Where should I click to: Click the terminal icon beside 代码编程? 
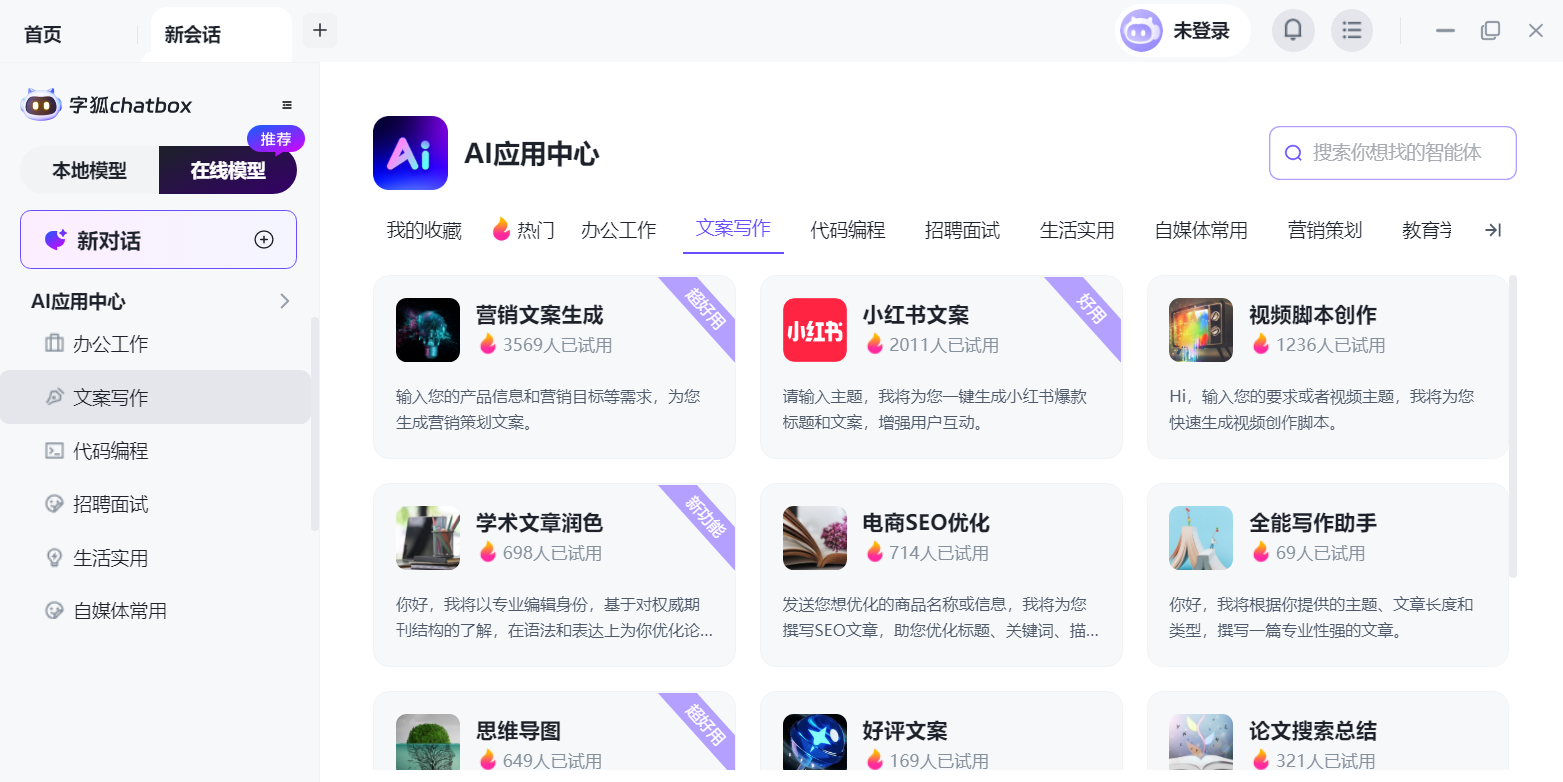(54, 451)
